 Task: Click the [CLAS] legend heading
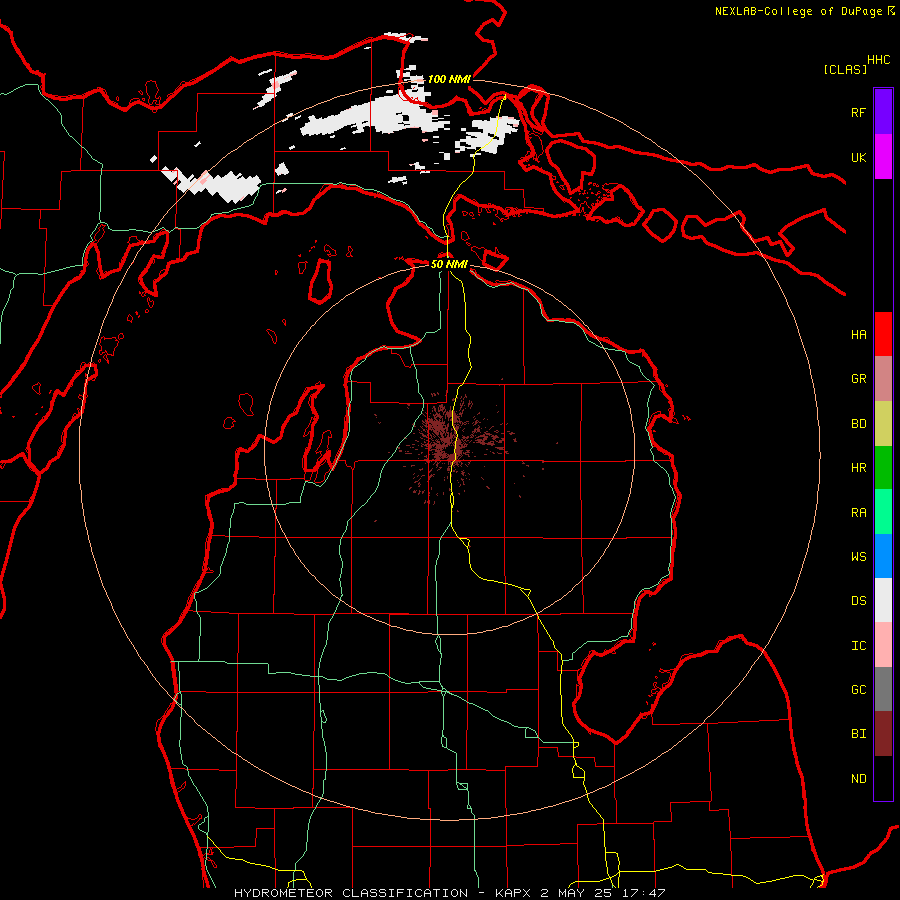pos(845,69)
